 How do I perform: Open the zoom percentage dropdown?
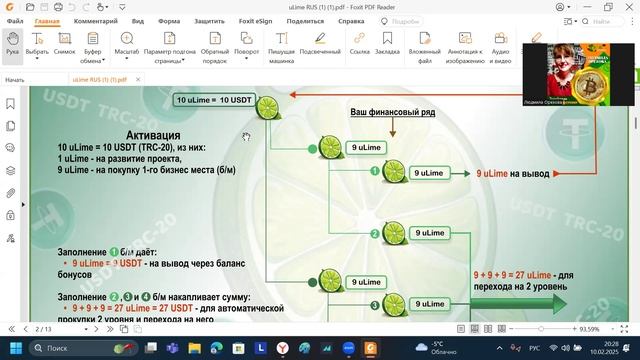point(612,329)
